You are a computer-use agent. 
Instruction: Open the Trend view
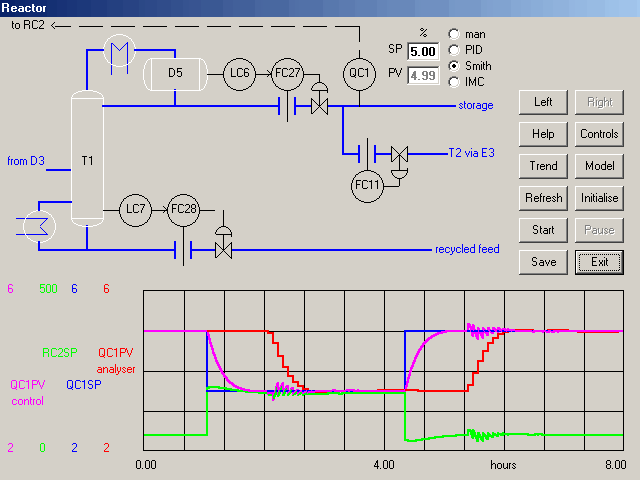tap(543, 166)
